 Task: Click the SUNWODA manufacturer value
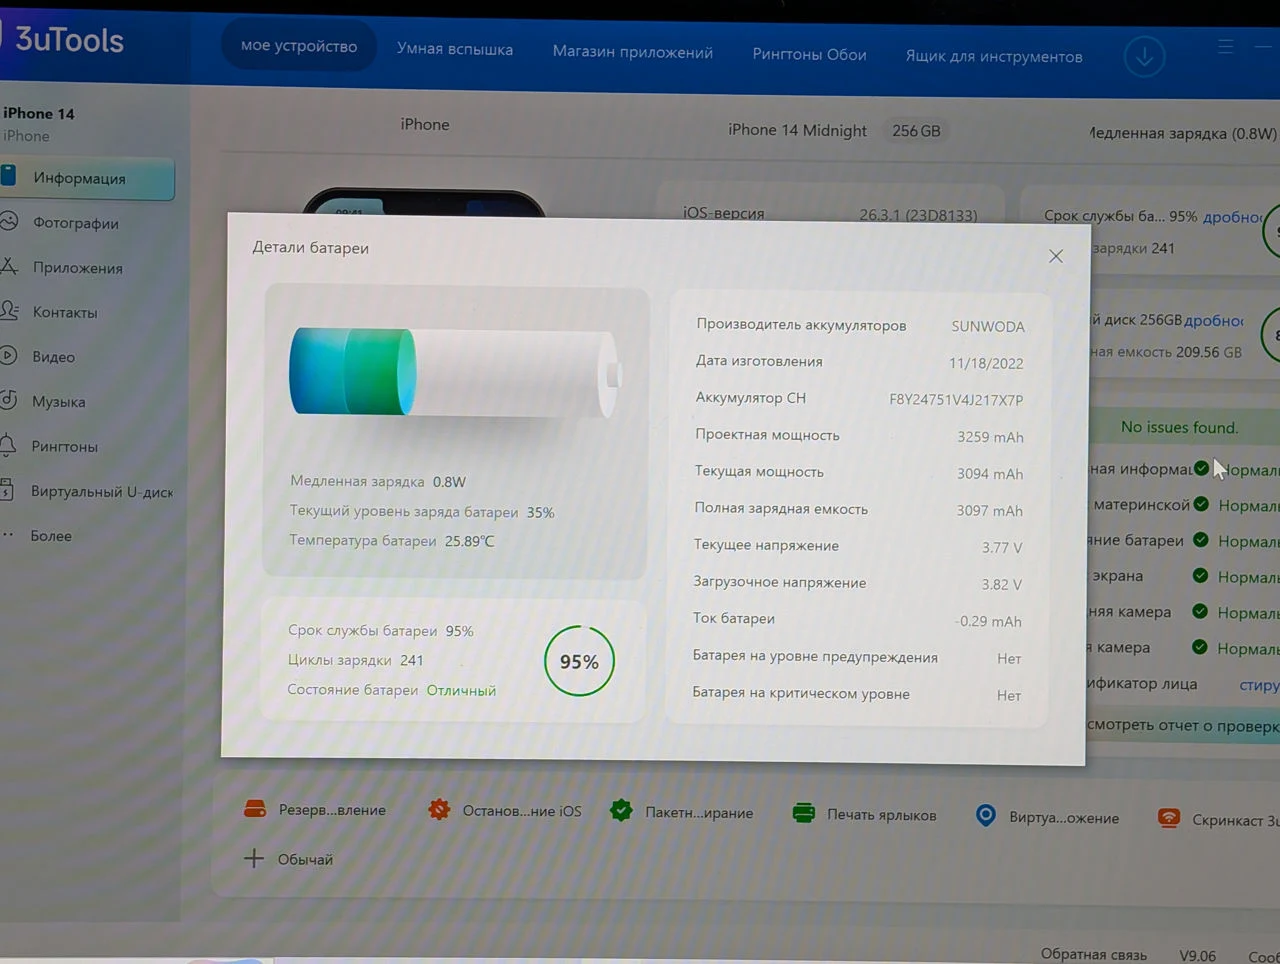(x=988, y=326)
